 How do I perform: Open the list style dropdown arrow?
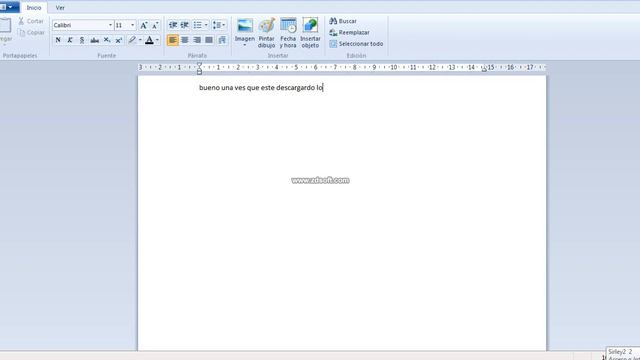coord(206,25)
